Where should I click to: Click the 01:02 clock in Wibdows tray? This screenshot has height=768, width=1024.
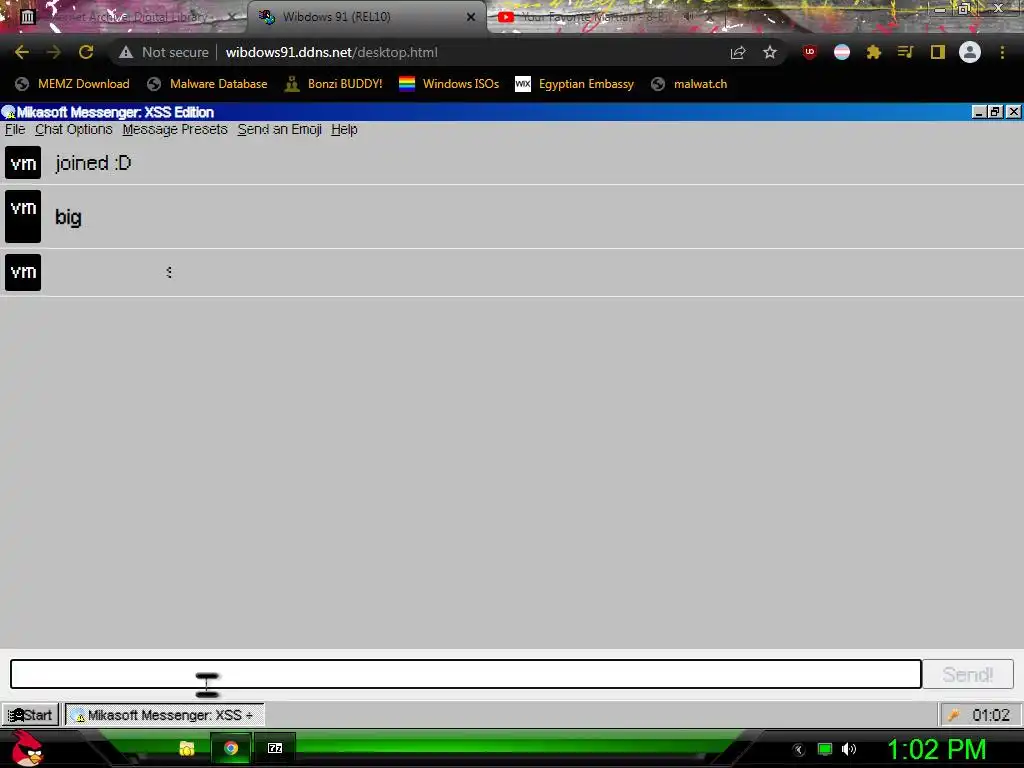991,715
